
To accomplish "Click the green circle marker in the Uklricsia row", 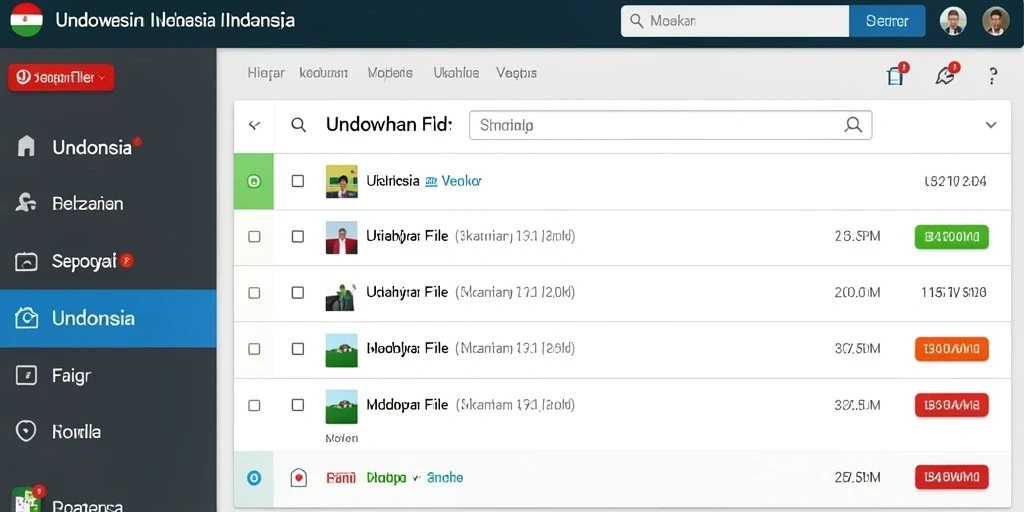I will pos(254,182).
